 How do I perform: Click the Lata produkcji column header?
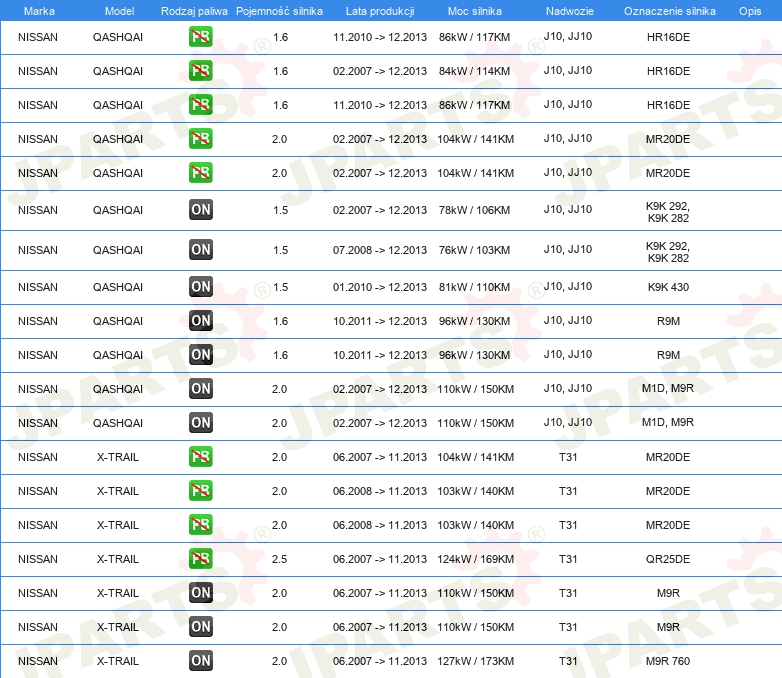coord(380,11)
